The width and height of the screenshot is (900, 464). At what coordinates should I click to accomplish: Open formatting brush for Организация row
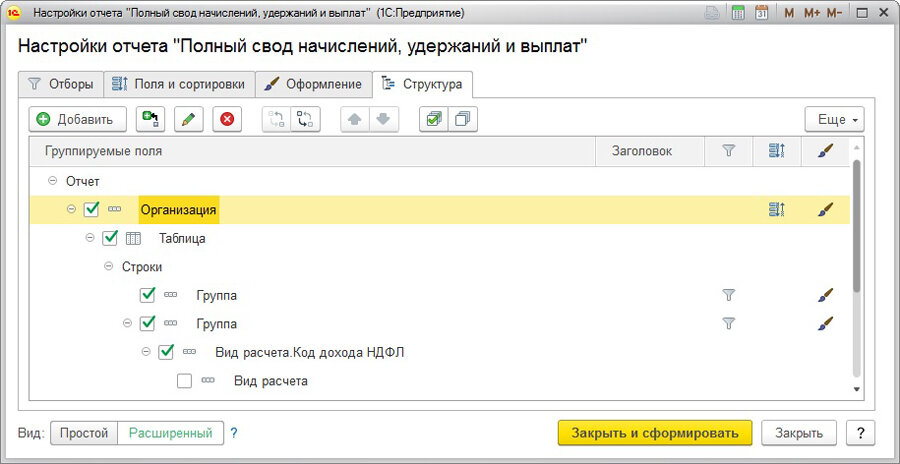825,210
